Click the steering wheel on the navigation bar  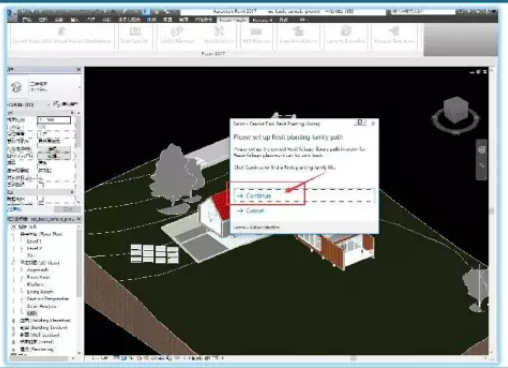(482, 150)
